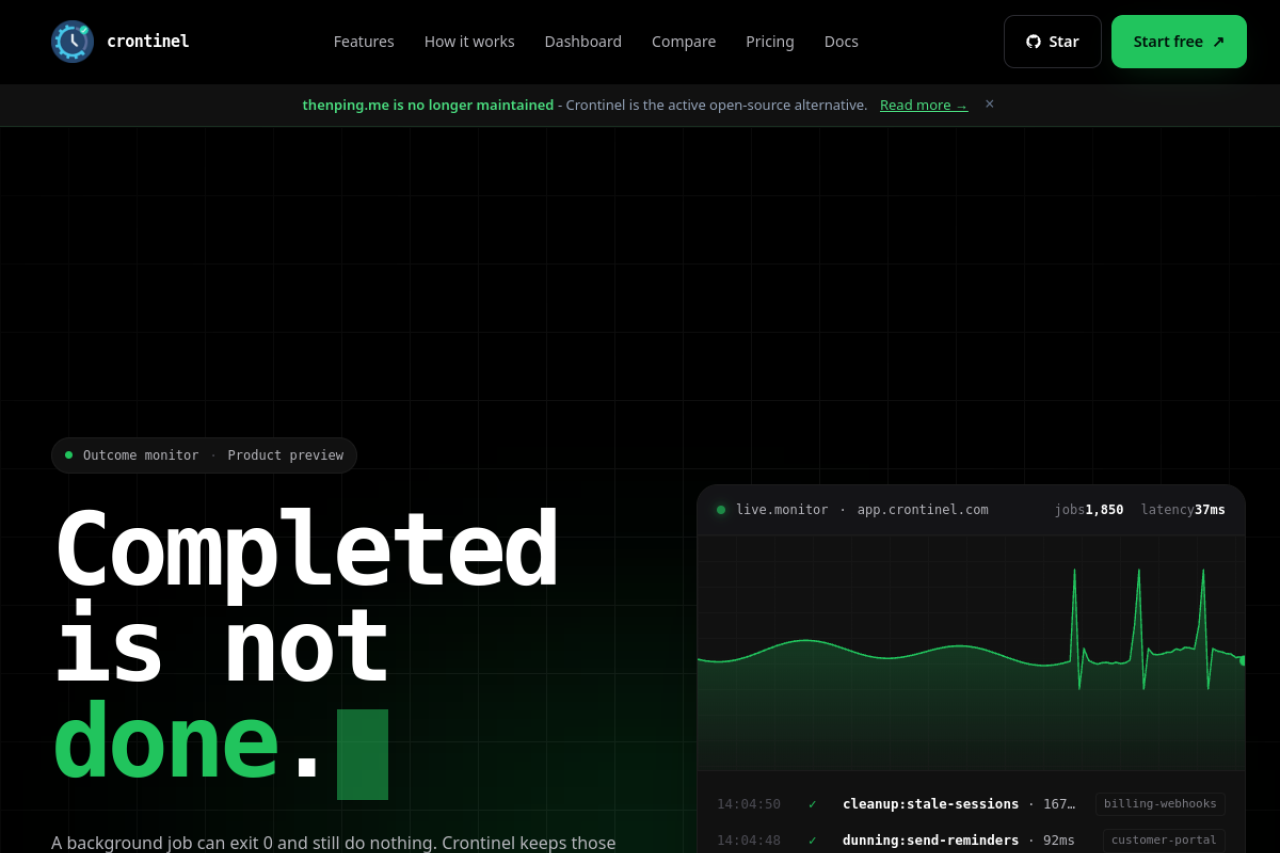
Task: Click app.crontinel.com in monitor header
Action: [922, 510]
